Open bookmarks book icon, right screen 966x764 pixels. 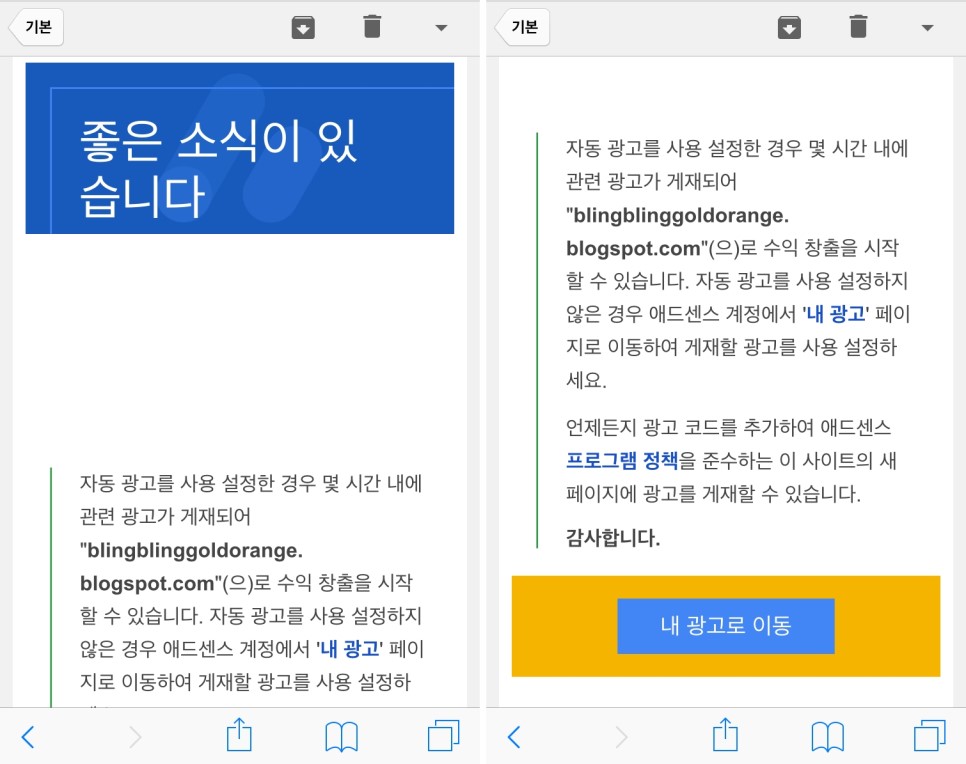pos(827,737)
